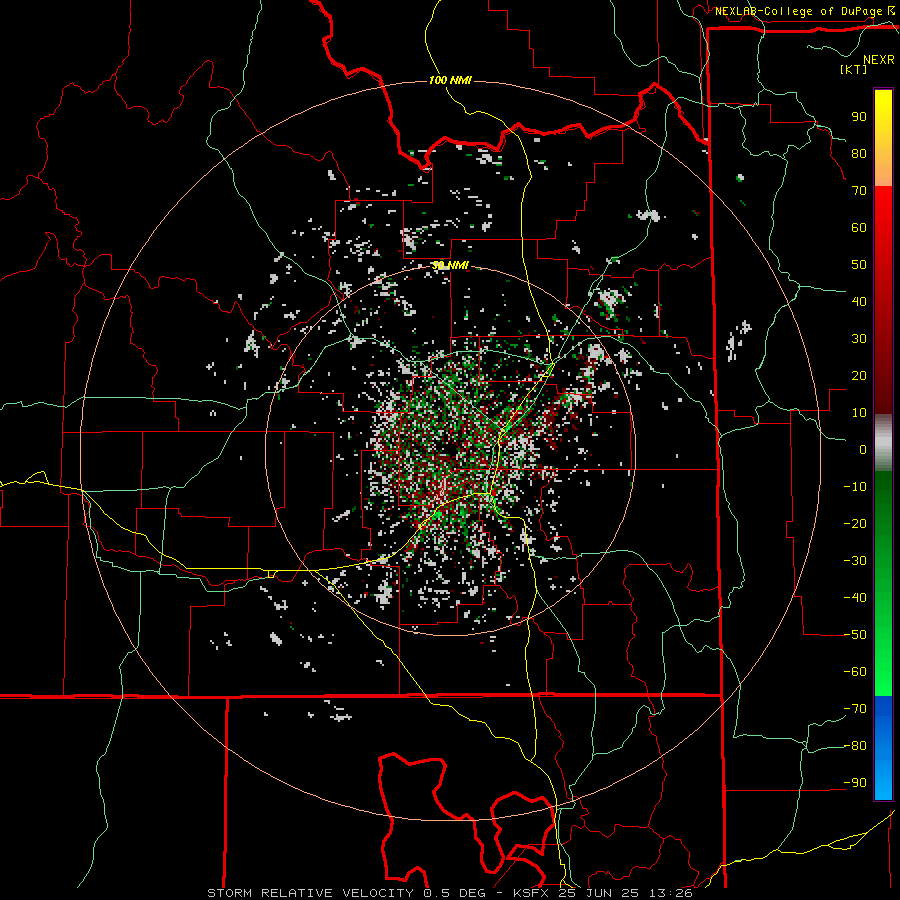Click the [KT] units label
This screenshot has height=900, width=900.
click(x=853, y=69)
